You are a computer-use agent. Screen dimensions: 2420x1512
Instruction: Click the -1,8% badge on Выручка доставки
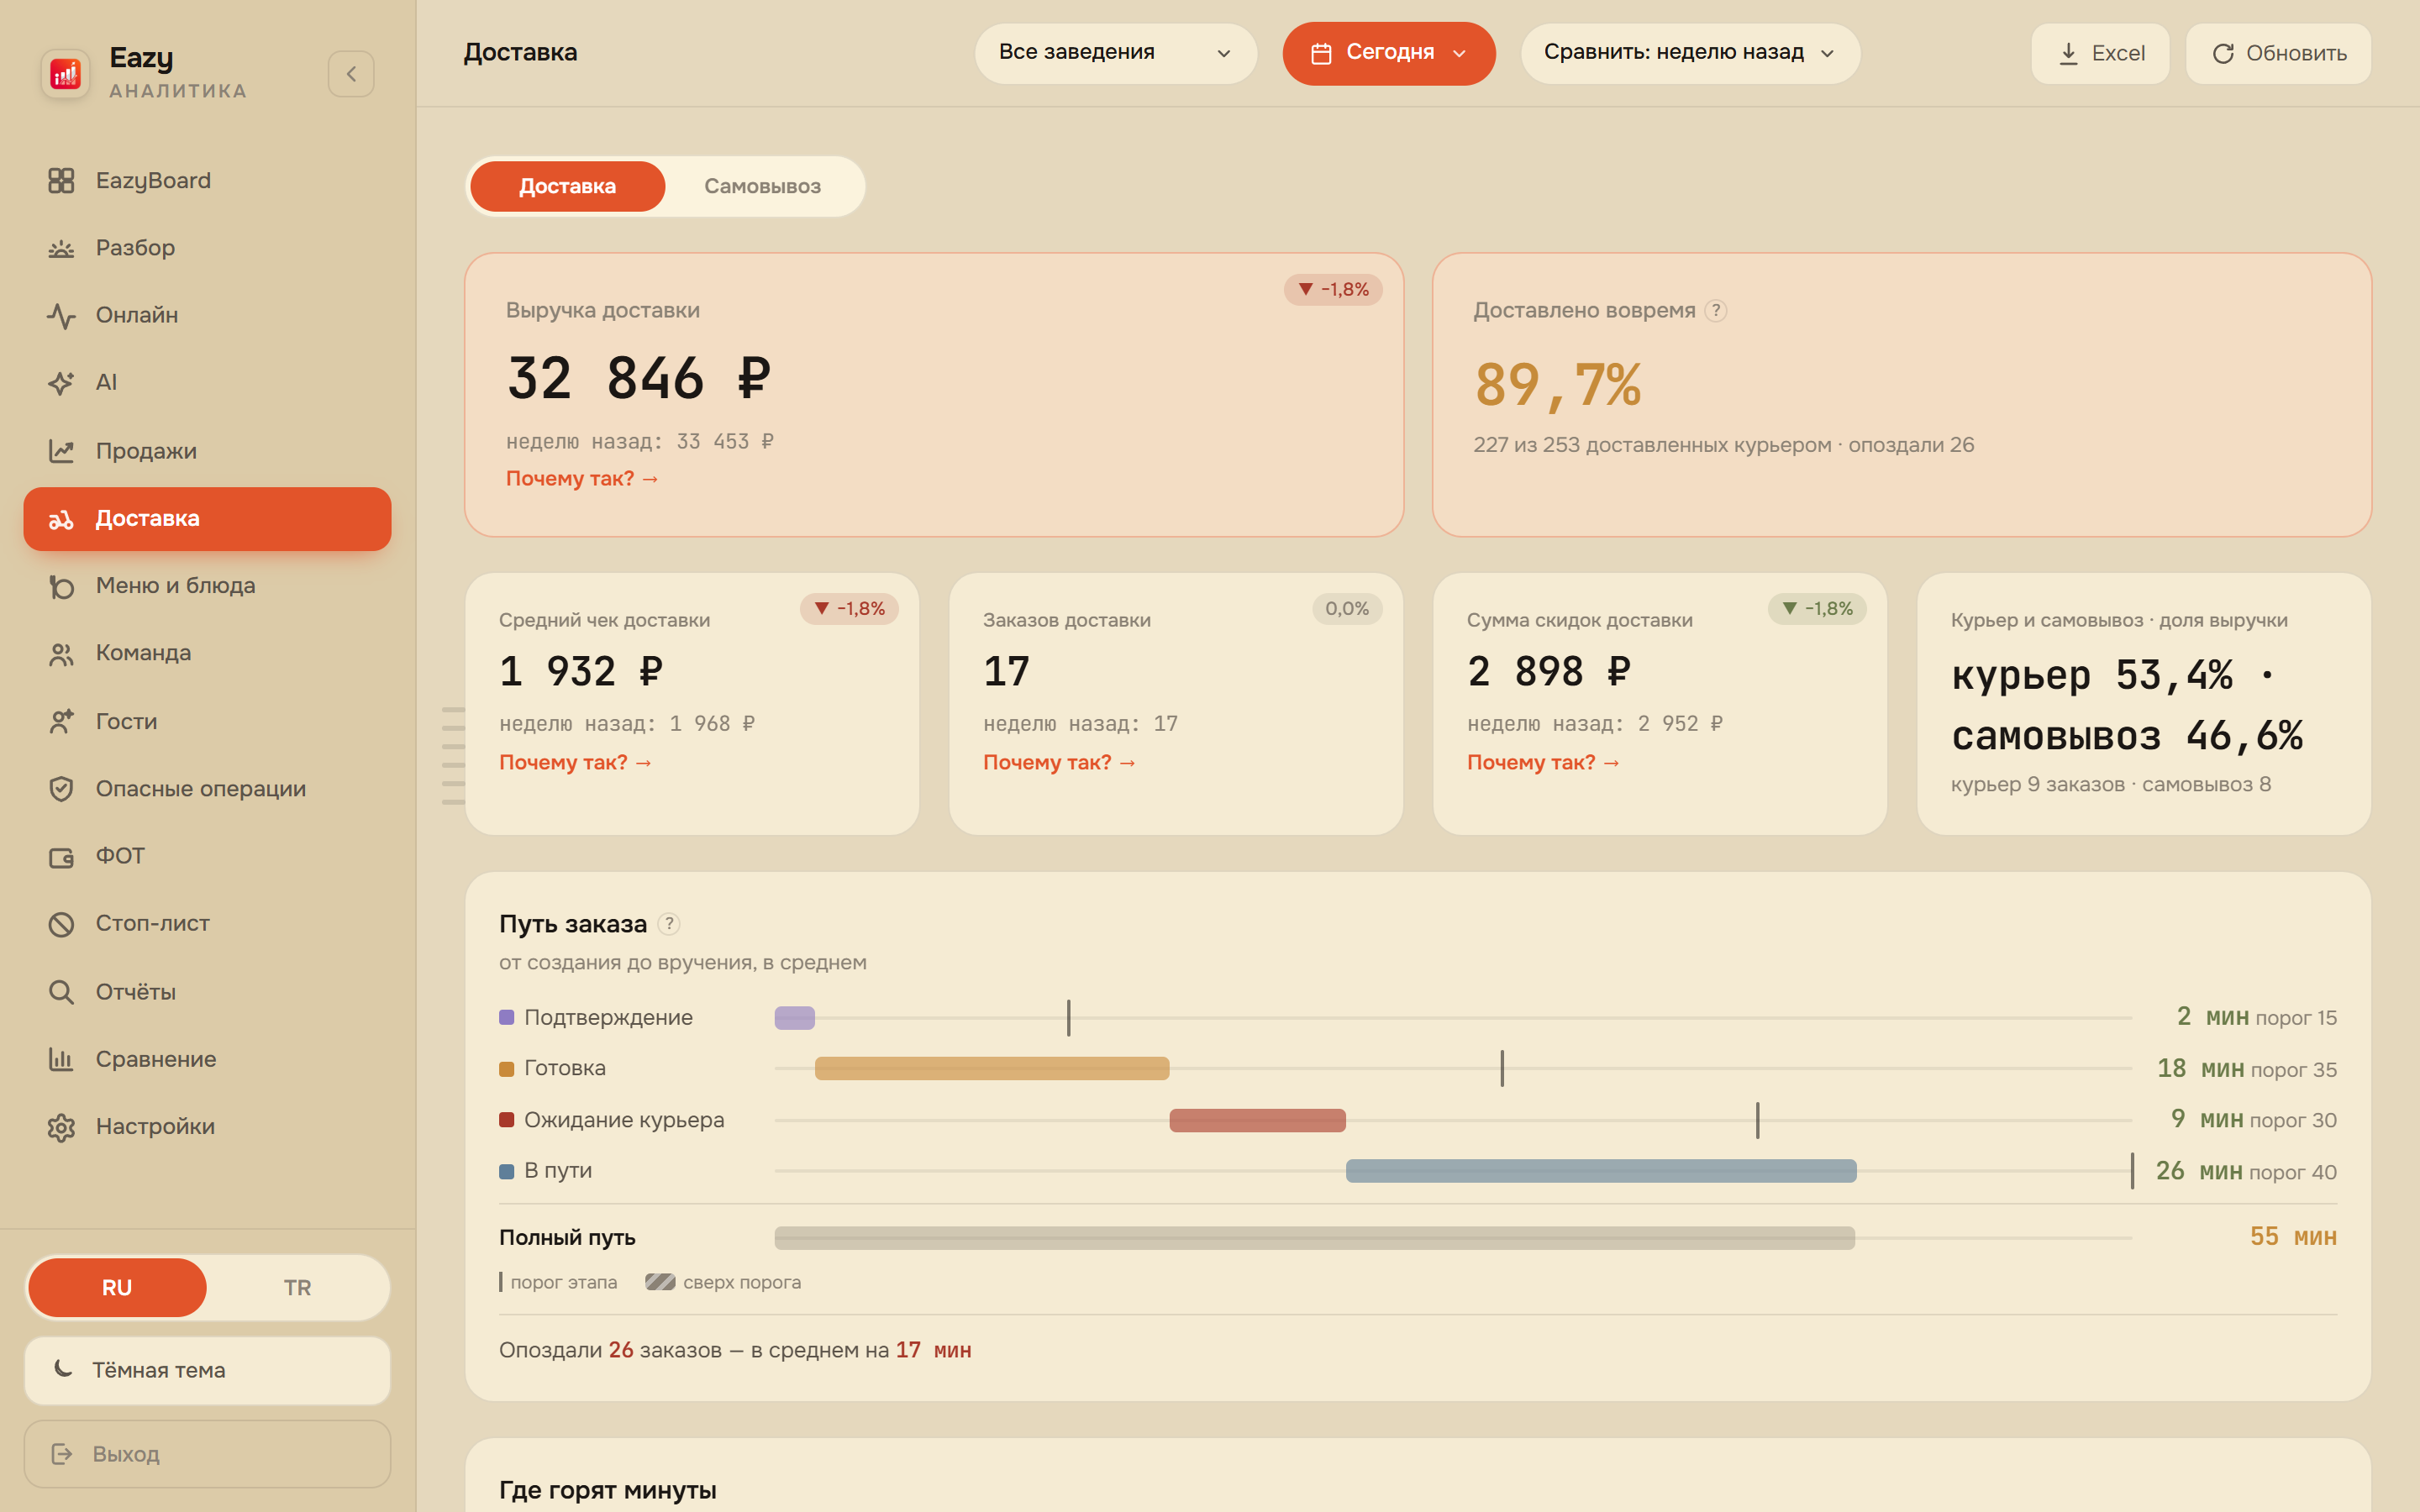coord(1333,289)
